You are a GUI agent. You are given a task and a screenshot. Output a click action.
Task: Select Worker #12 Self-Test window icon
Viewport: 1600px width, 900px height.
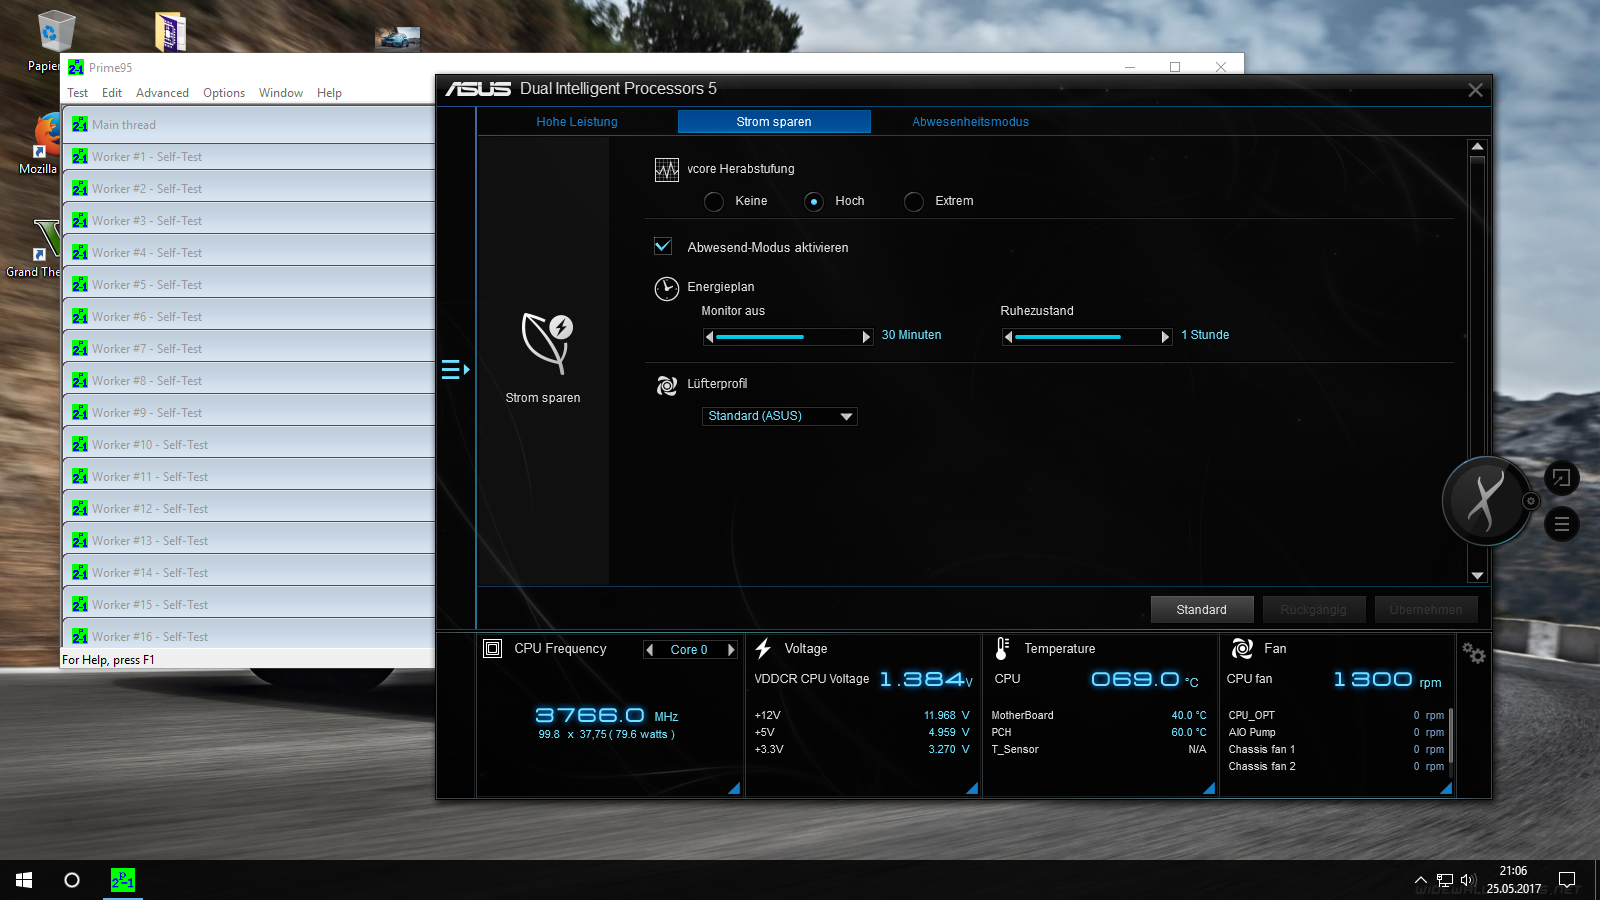coord(80,509)
